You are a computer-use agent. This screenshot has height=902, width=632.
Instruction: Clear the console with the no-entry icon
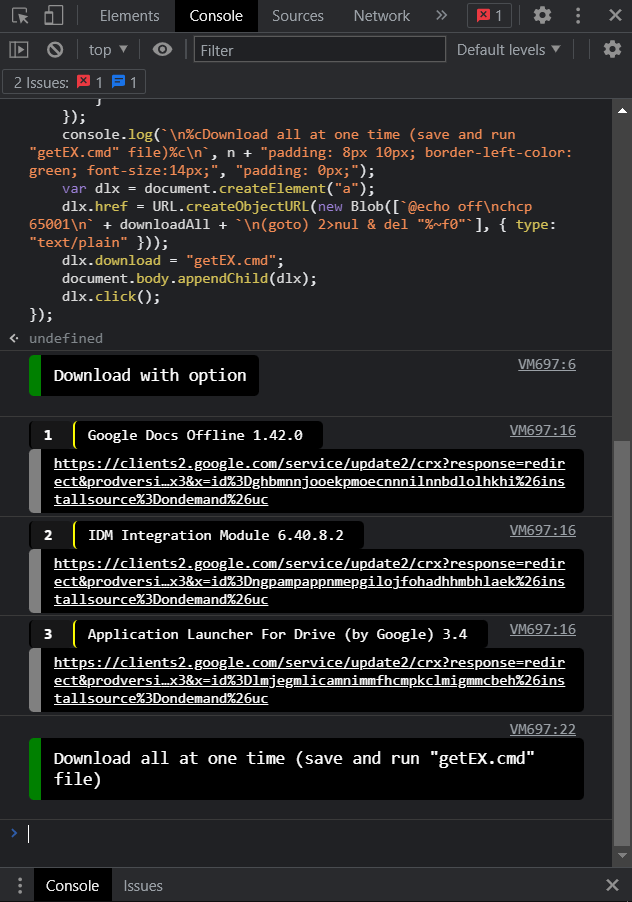coord(55,50)
